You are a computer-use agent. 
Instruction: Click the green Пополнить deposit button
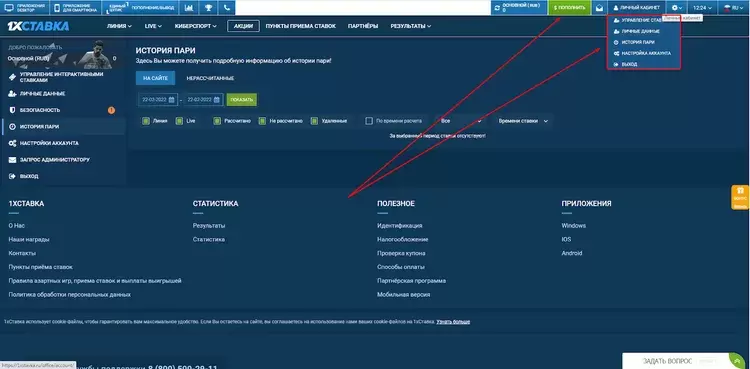tap(569, 8)
